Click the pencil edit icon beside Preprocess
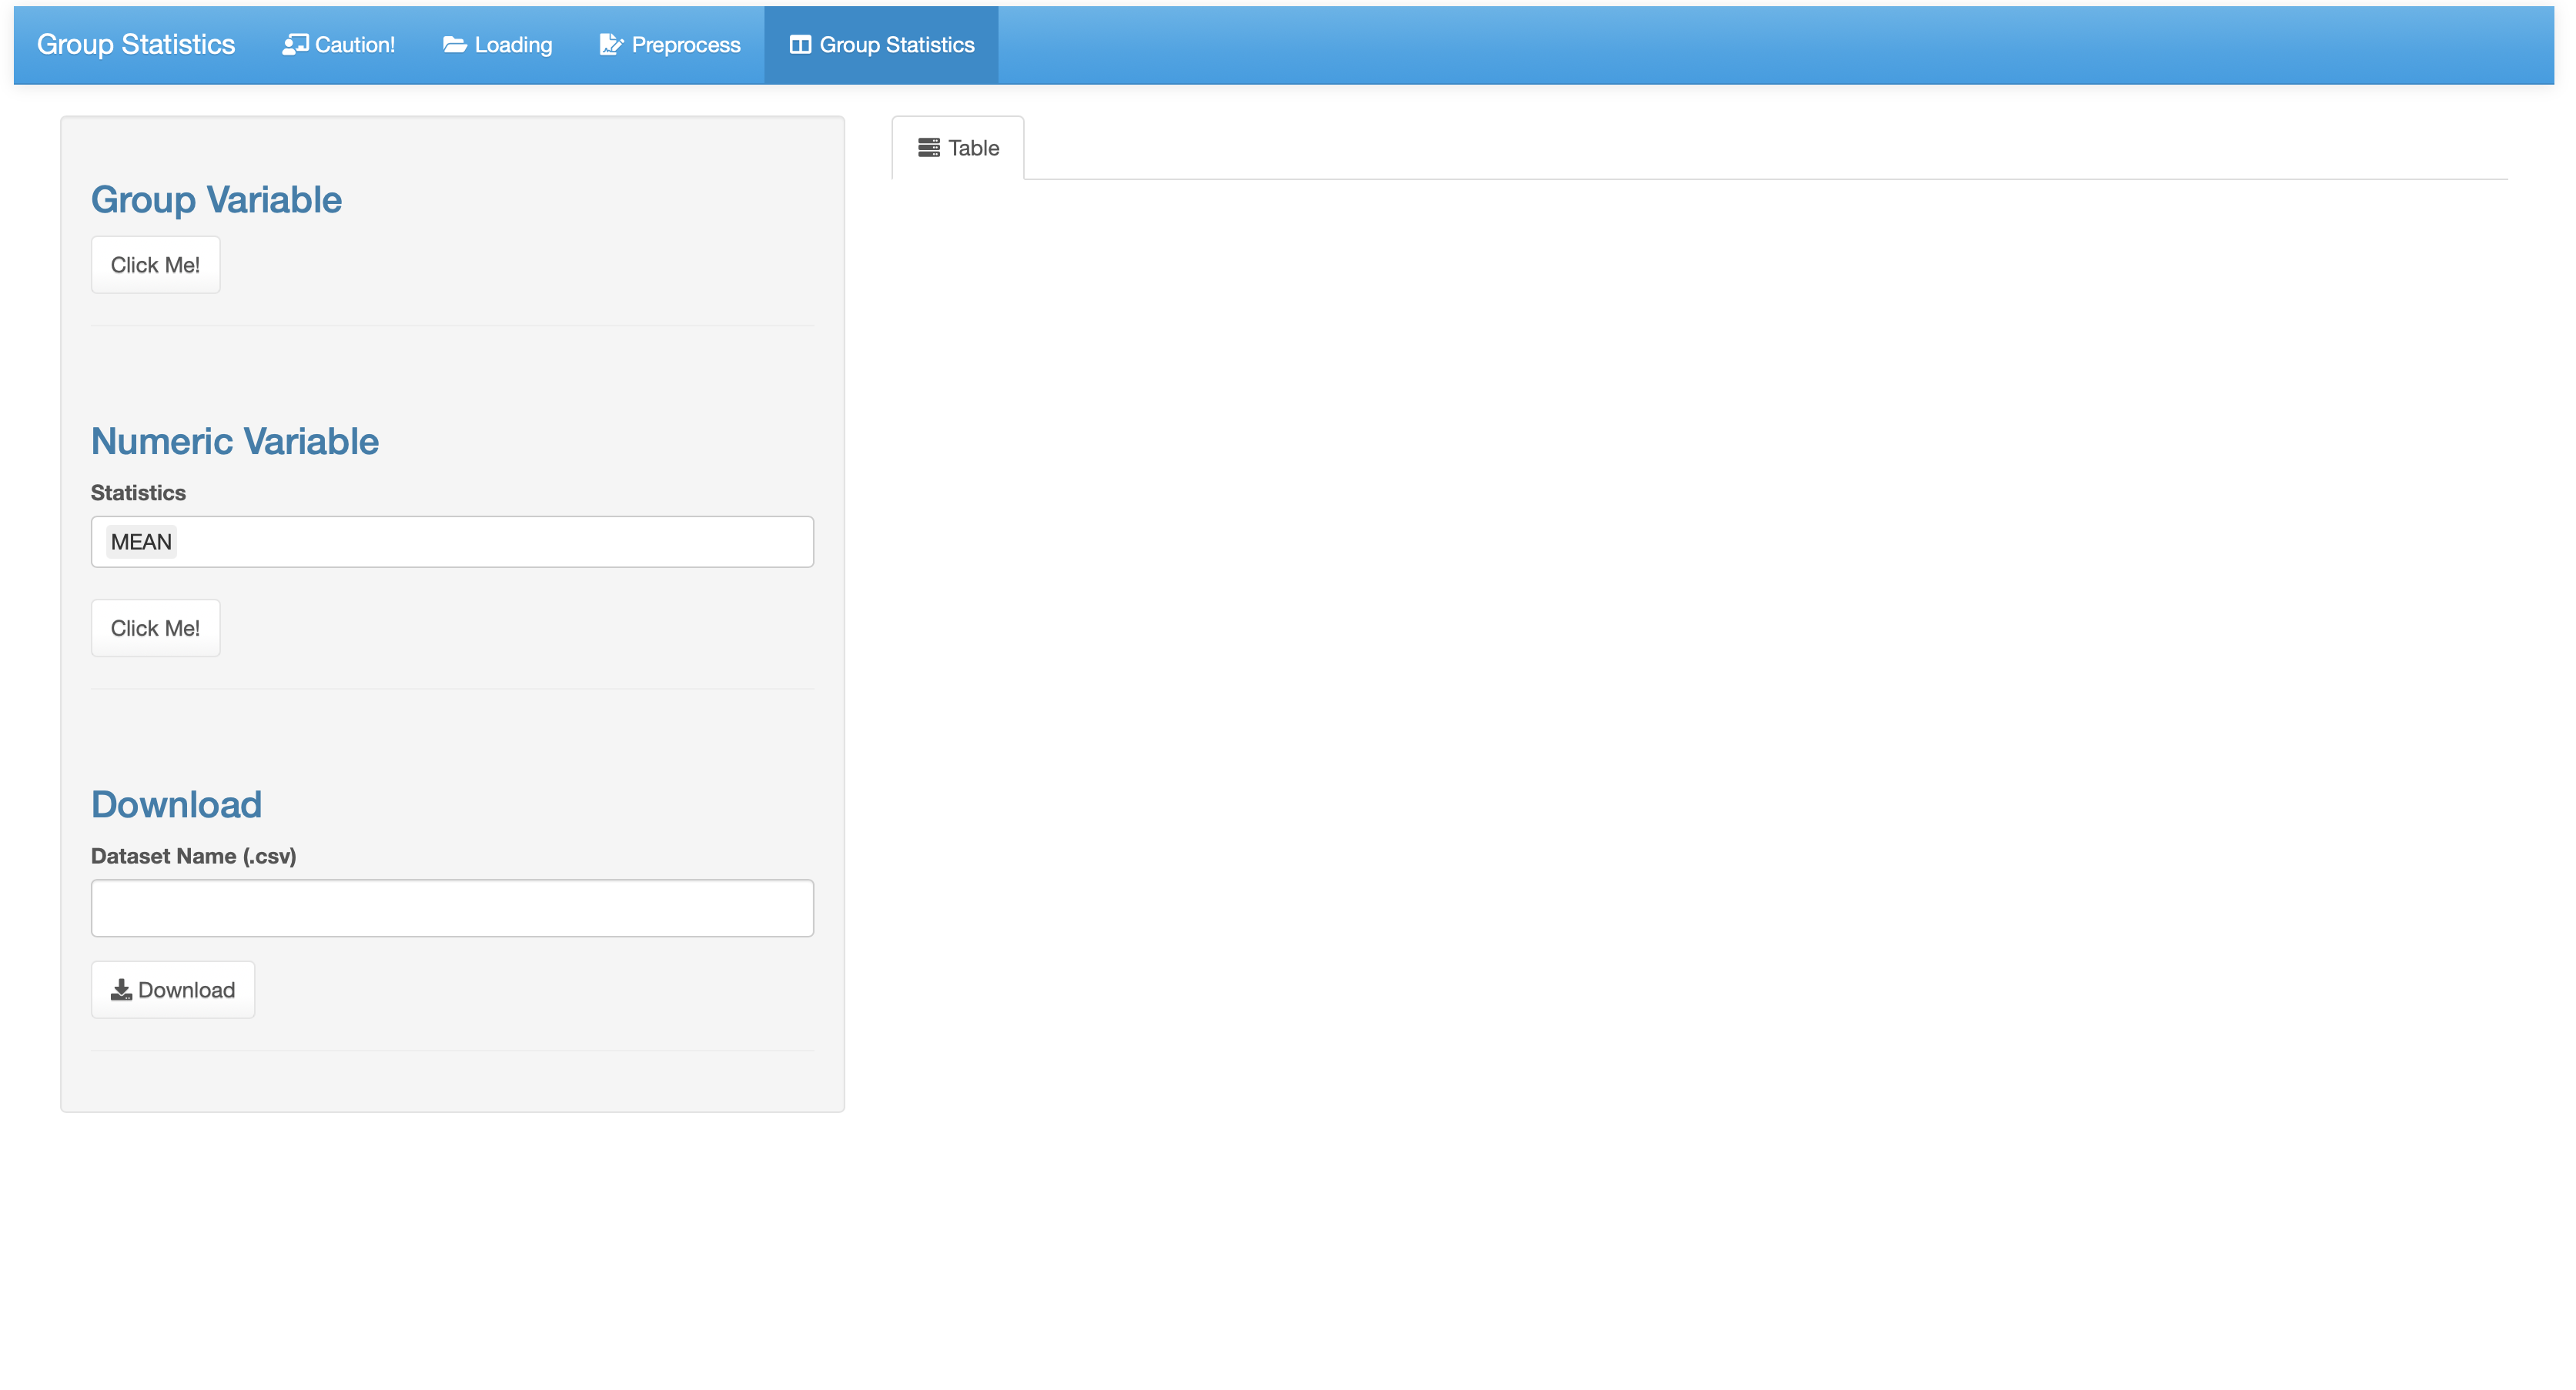Viewport: 2576px width, 1390px height. click(x=611, y=44)
